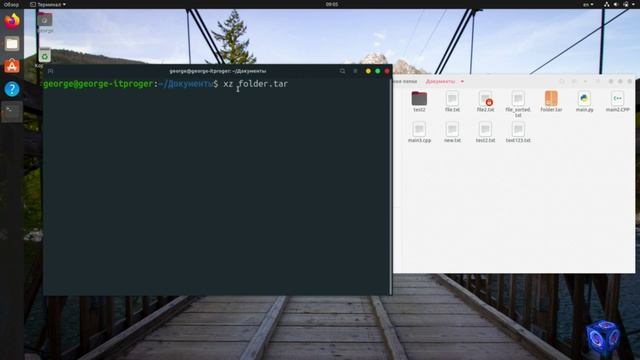Open the new tab button in terminal
Image resolution: width=640 pixels, height=360 pixels.
pos(50,71)
